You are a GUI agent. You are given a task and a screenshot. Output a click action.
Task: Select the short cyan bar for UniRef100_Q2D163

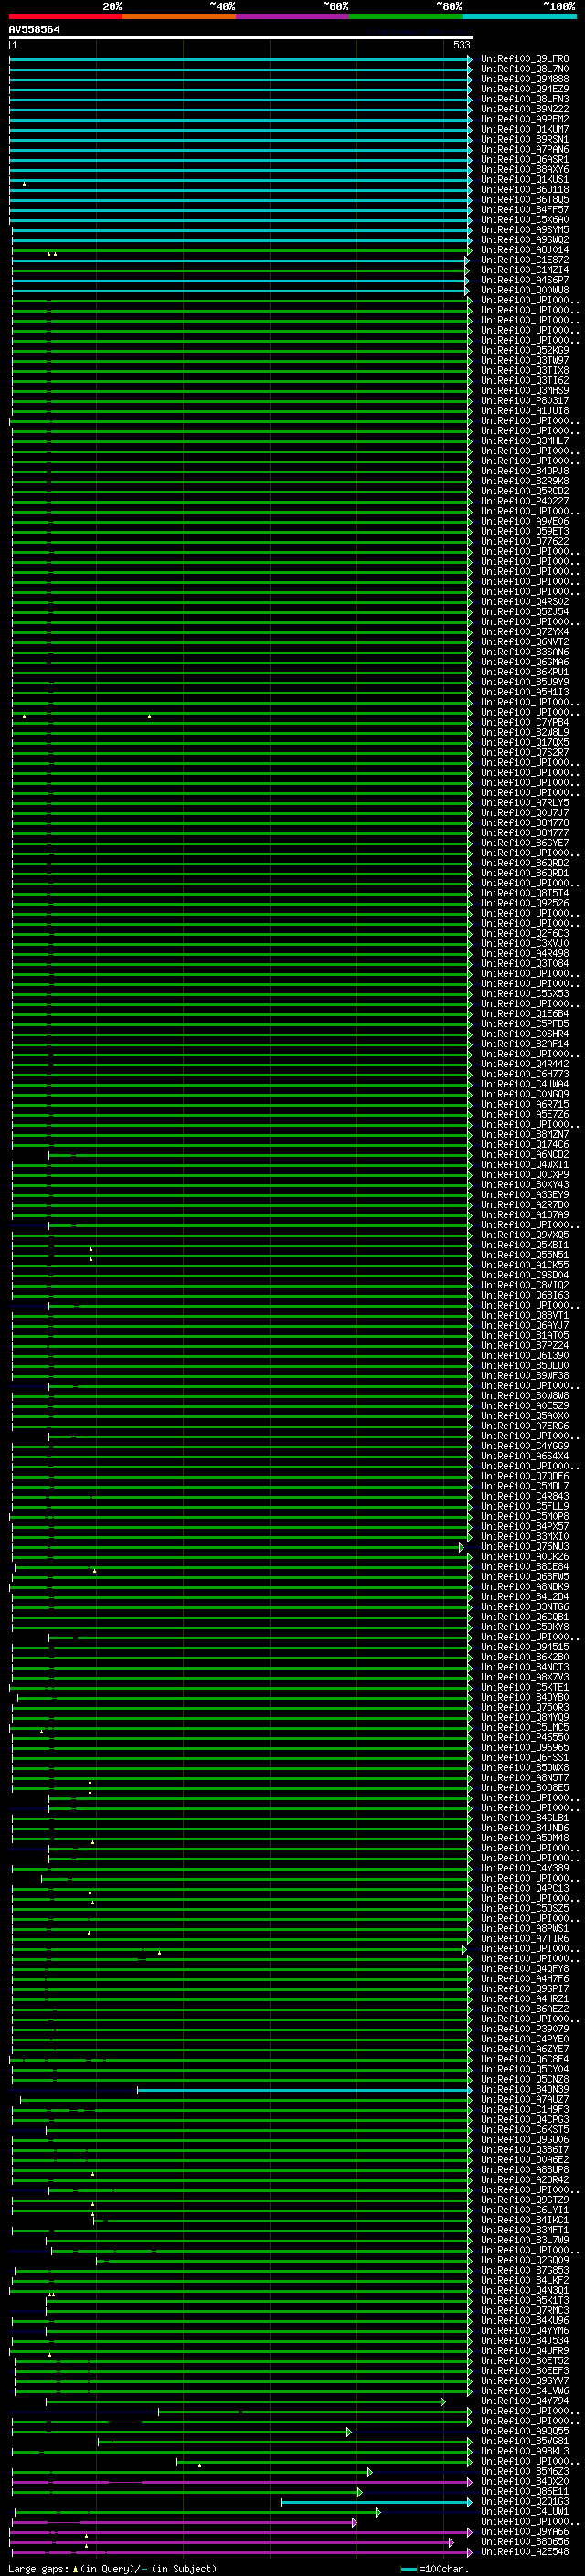coord(376,2502)
